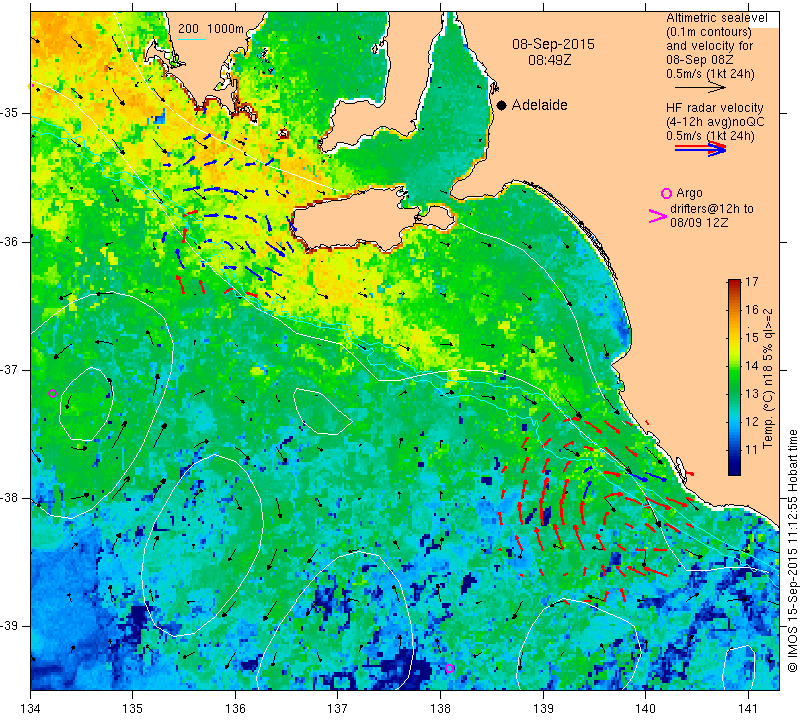Click the 'drifters@12h to' legend text

tap(712, 209)
